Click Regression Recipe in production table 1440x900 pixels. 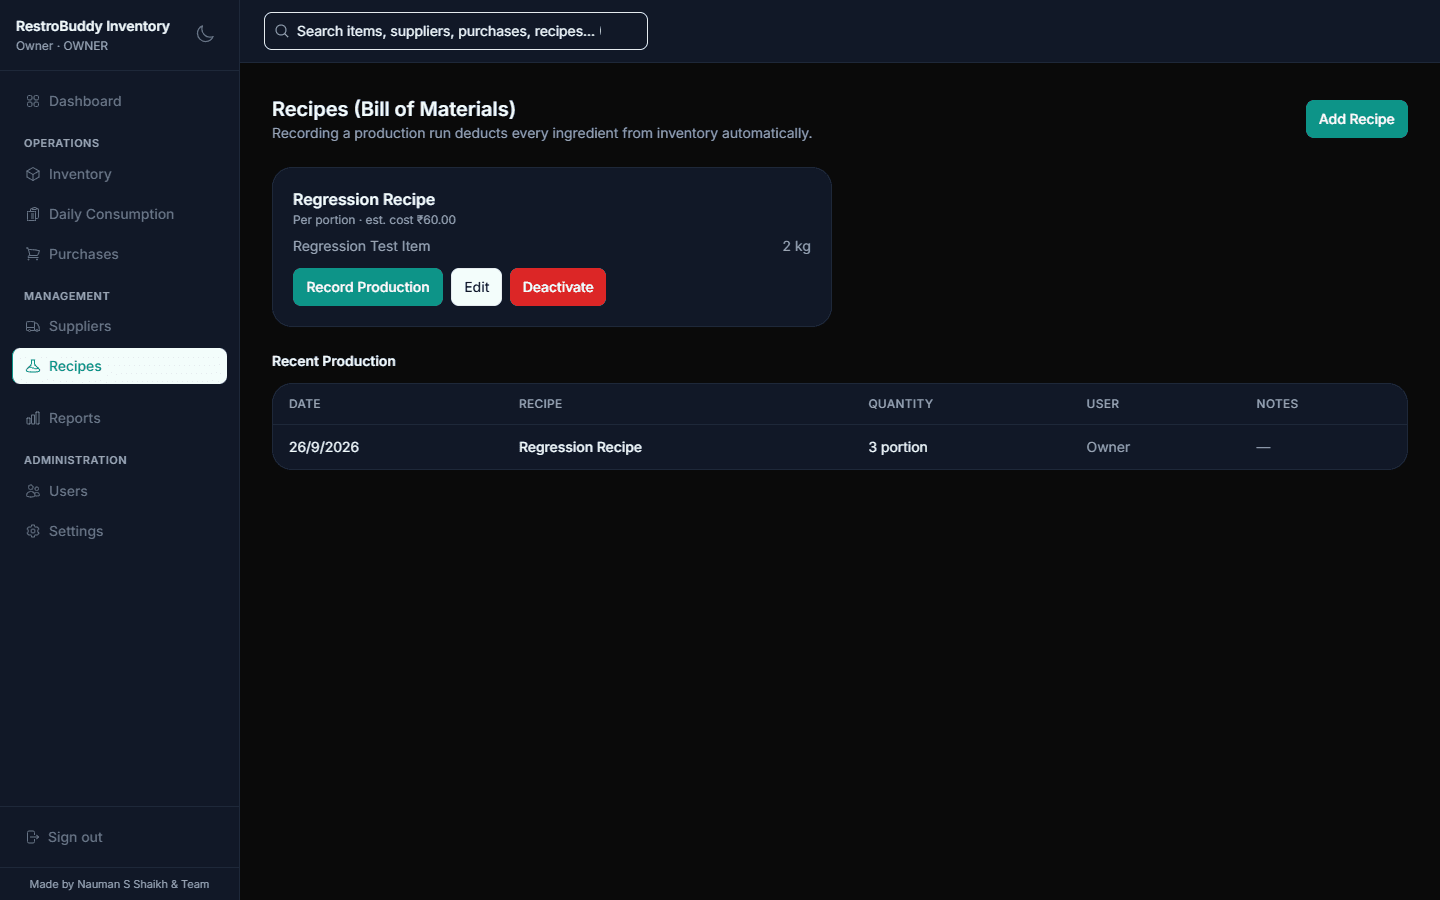point(580,447)
